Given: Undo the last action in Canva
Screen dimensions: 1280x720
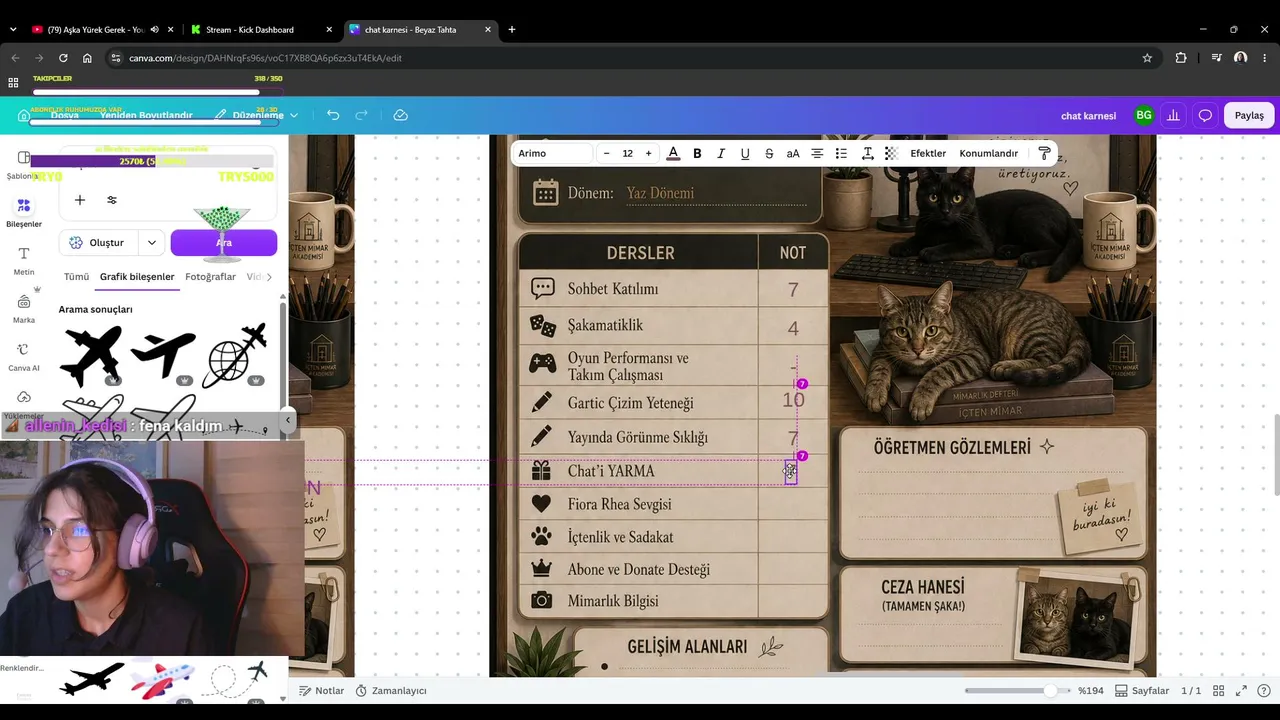Looking at the screenshot, I should point(333,115).
